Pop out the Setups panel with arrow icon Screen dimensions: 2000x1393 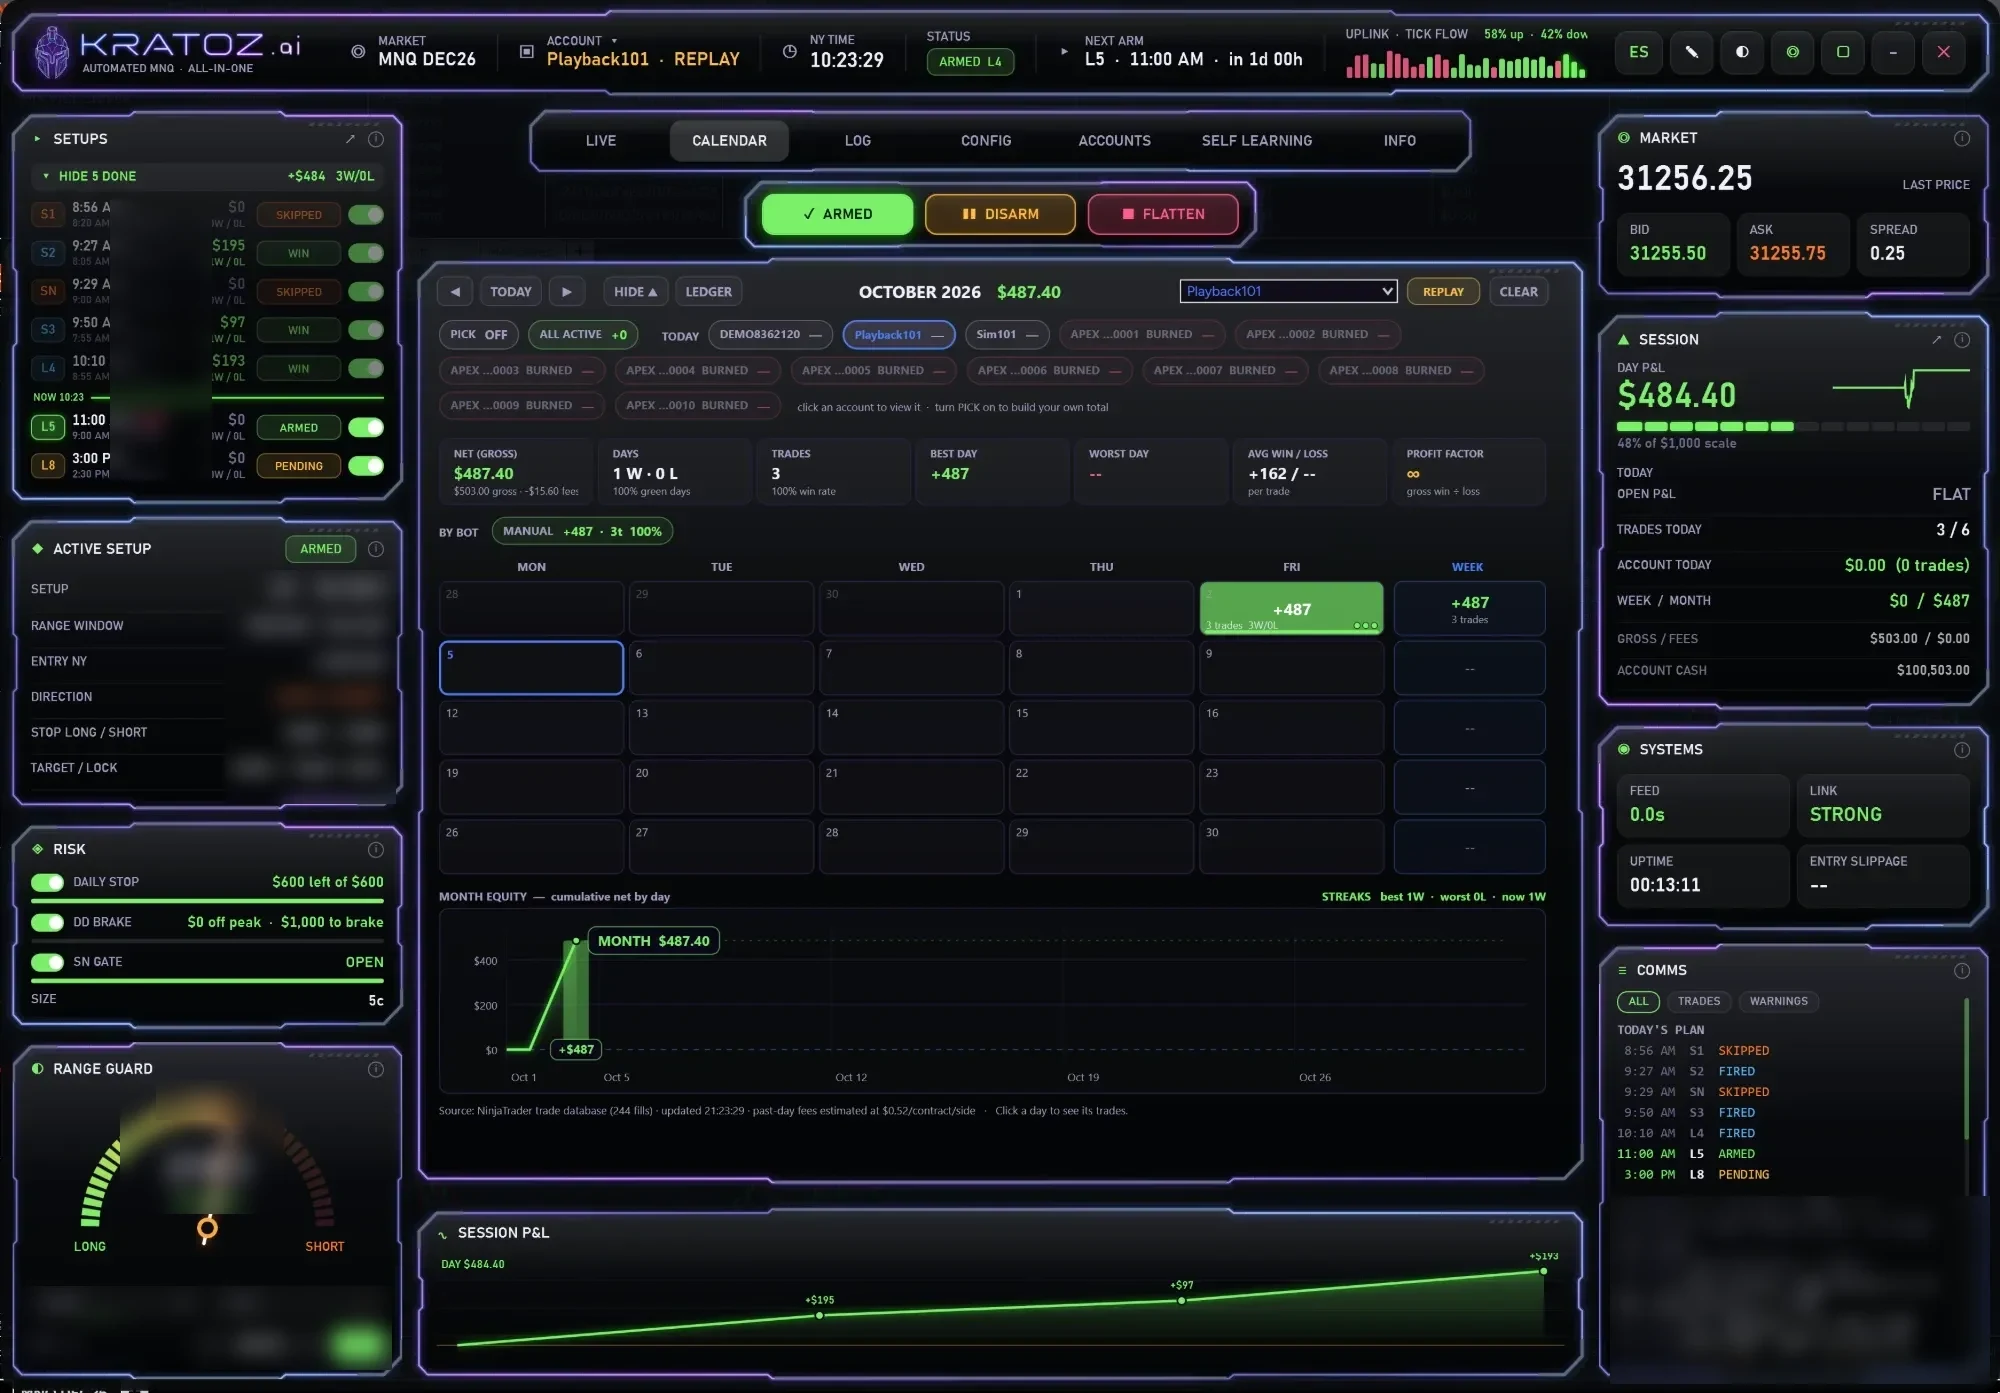pos(350,139)
